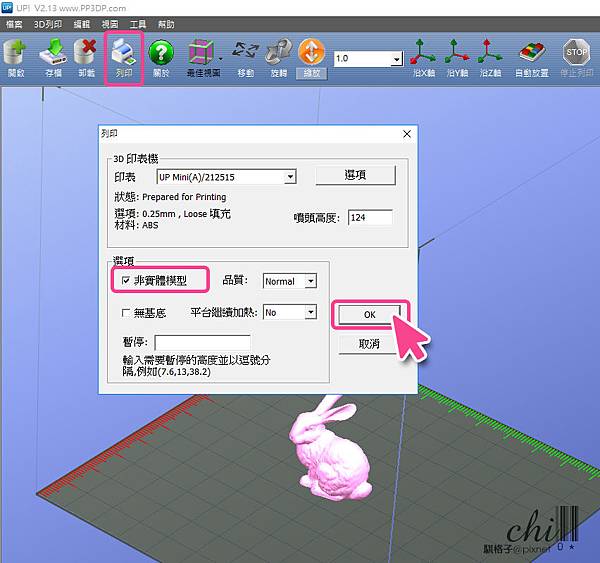Viewport: 600px width, 563px height.
Task: Open the 工具 (Tools) menu
Action: 138,24
